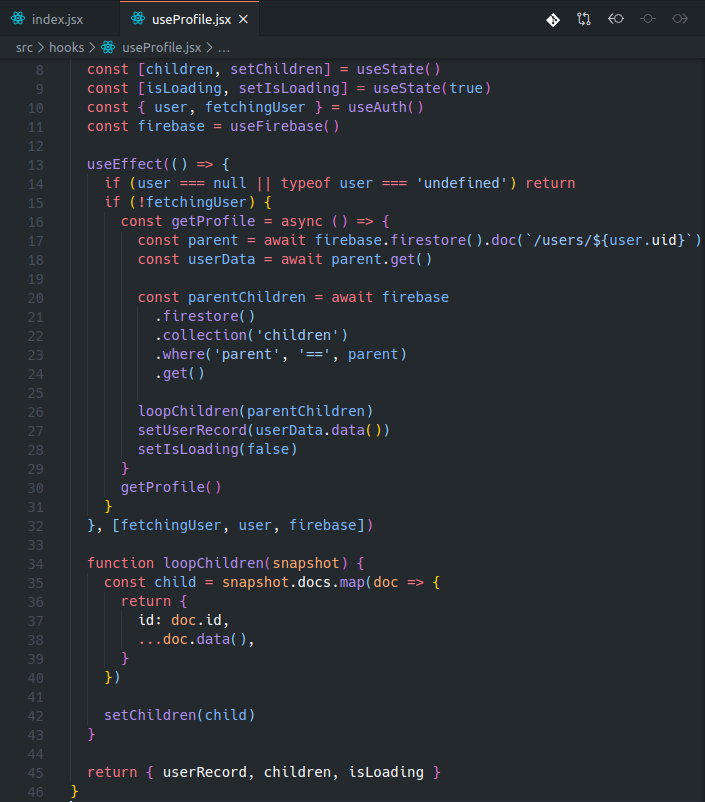Viewport: 705px width, 802px height.
Task: Click the React icon in breadcrumb
Action: [108, 47]
